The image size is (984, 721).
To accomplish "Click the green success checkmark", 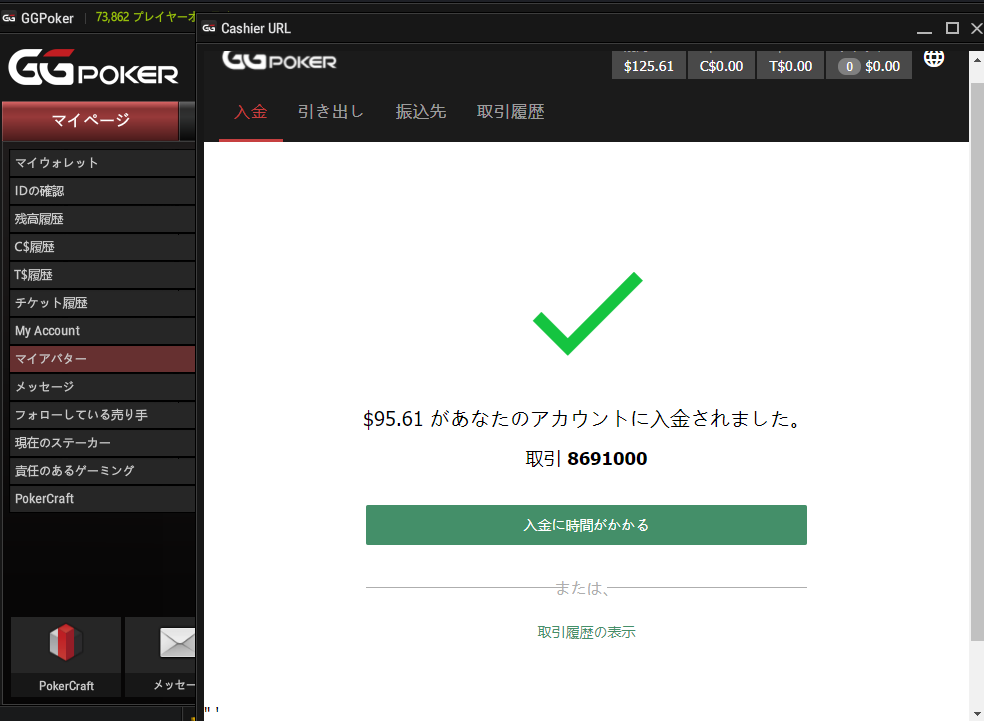I will coord(587,314).
